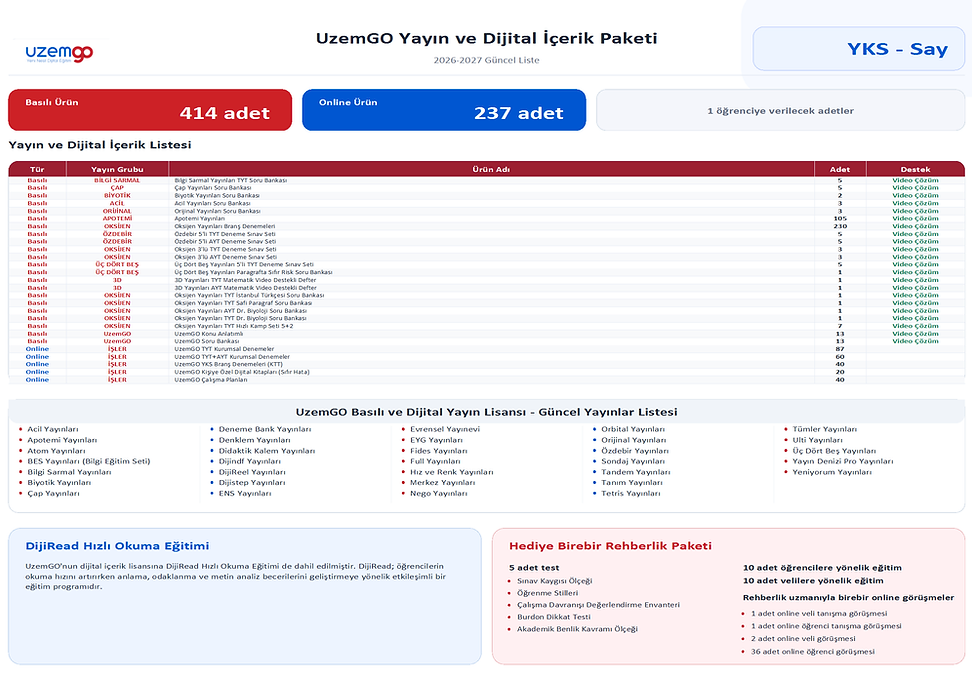Click 'Hız ve Renk Yayınları' list item
The width and height of the screenshot is (972, 678).
coord(452,472)
